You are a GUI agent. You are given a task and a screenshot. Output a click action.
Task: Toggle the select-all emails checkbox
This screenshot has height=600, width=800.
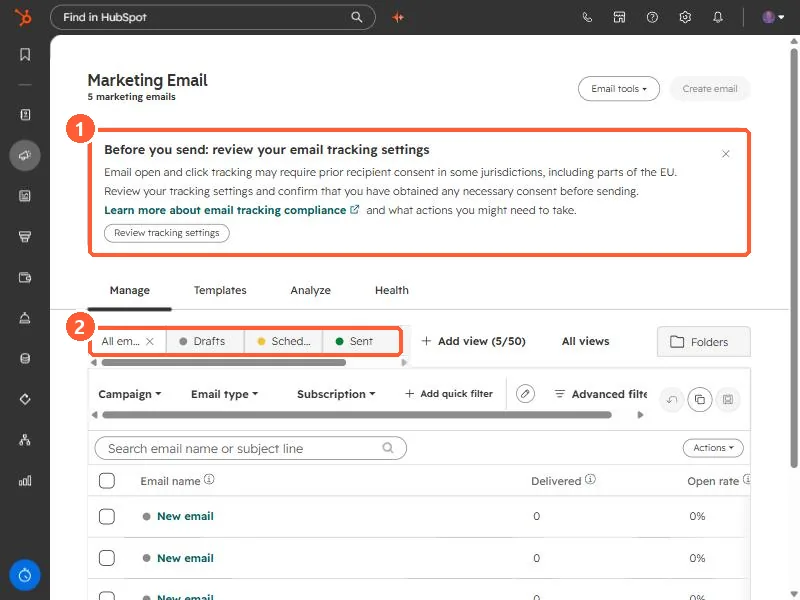coord(107,481)
